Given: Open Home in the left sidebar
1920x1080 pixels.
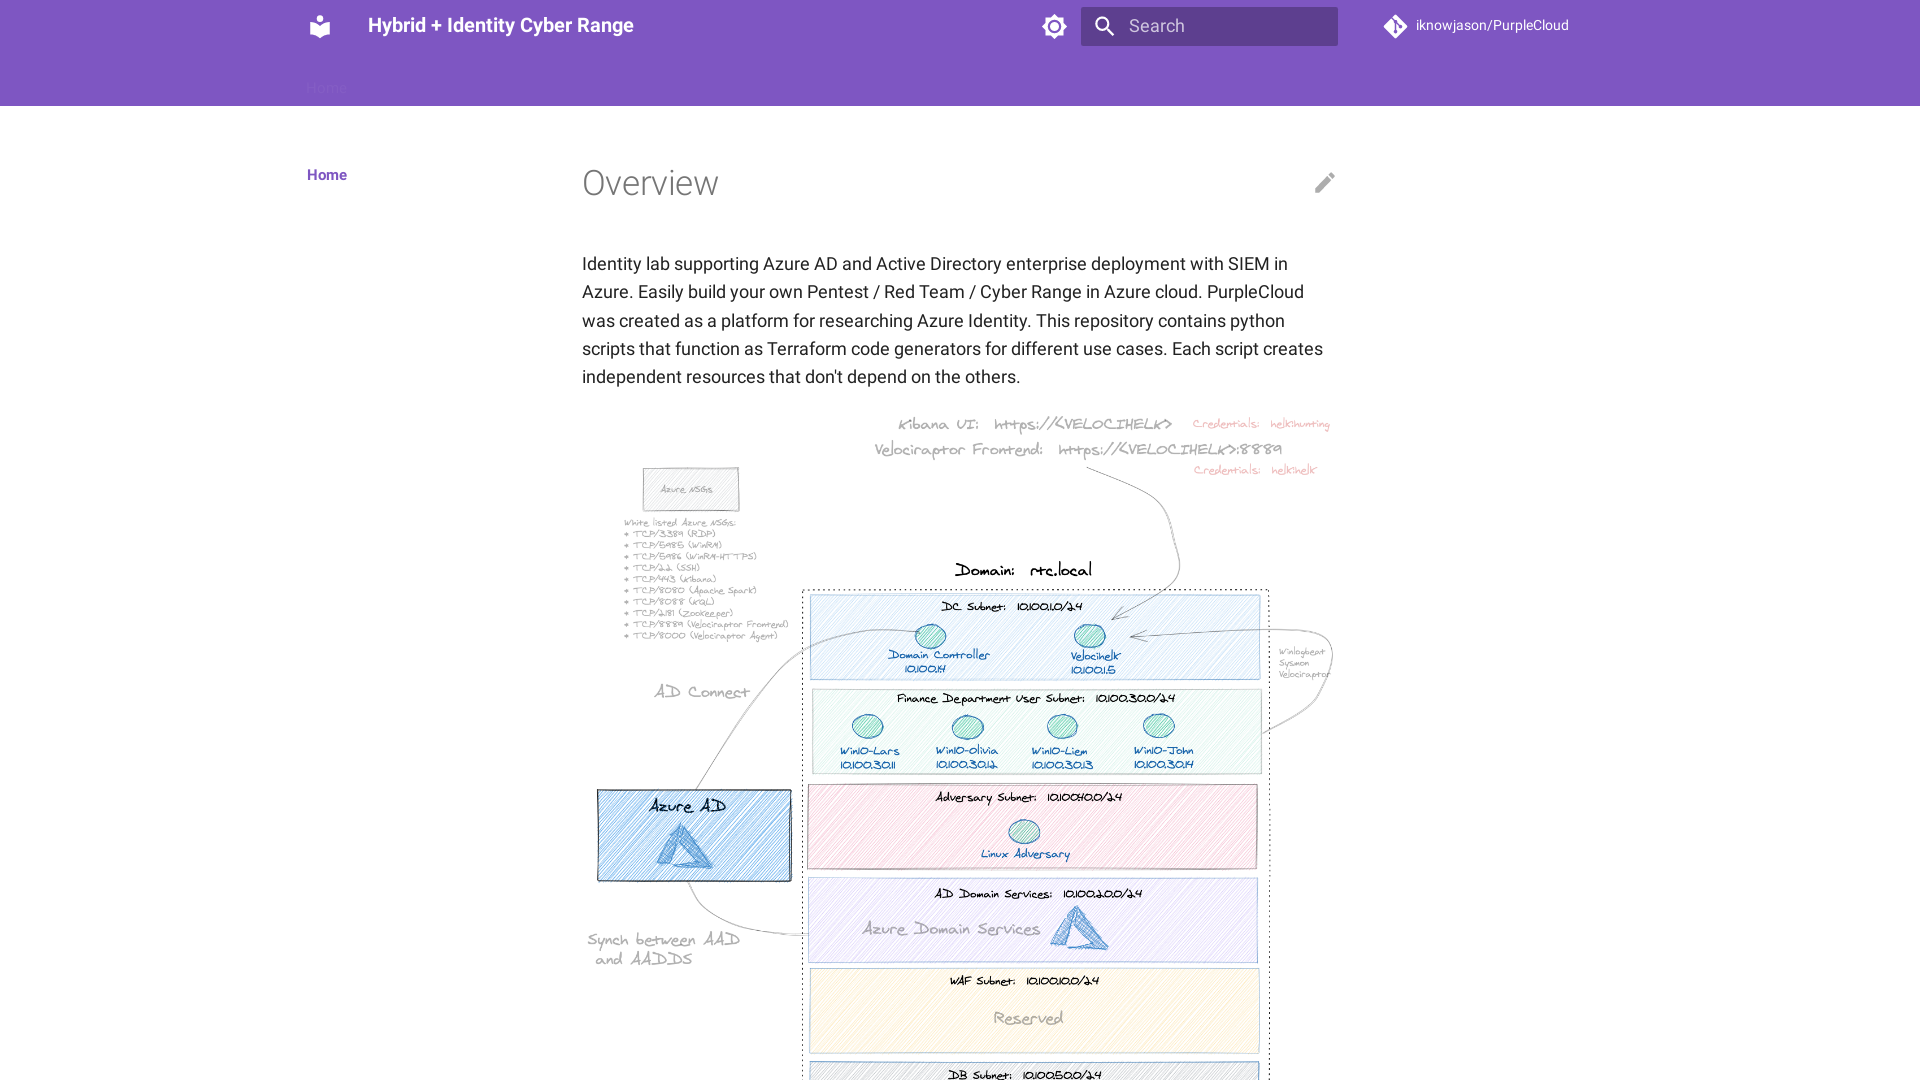Looking at the screenshot, I should coord(327,175).
